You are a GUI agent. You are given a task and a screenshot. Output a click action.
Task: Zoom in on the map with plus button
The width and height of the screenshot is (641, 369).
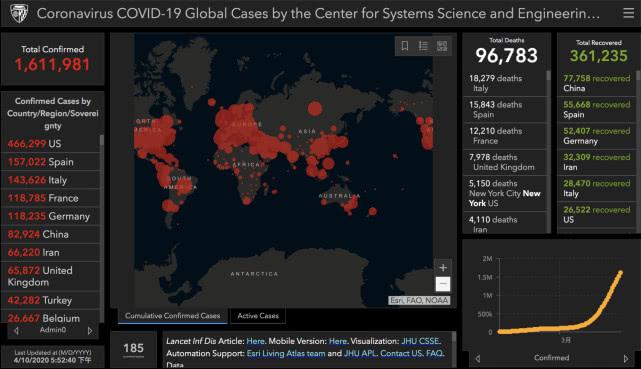pyautogui.click(x=443, y=268)
